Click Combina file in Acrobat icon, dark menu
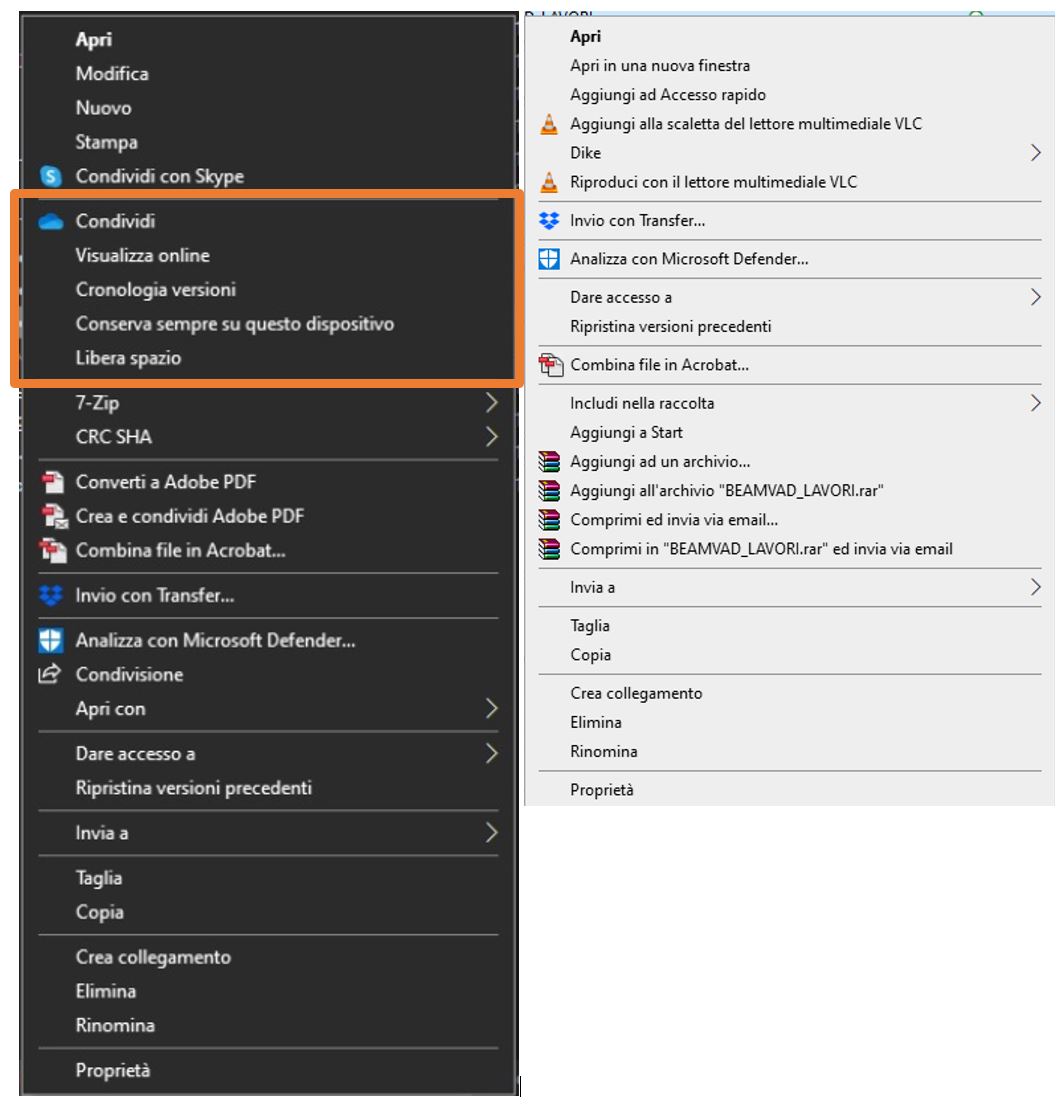This screenshot has width=1064, height=1107. tap(52, 551)
